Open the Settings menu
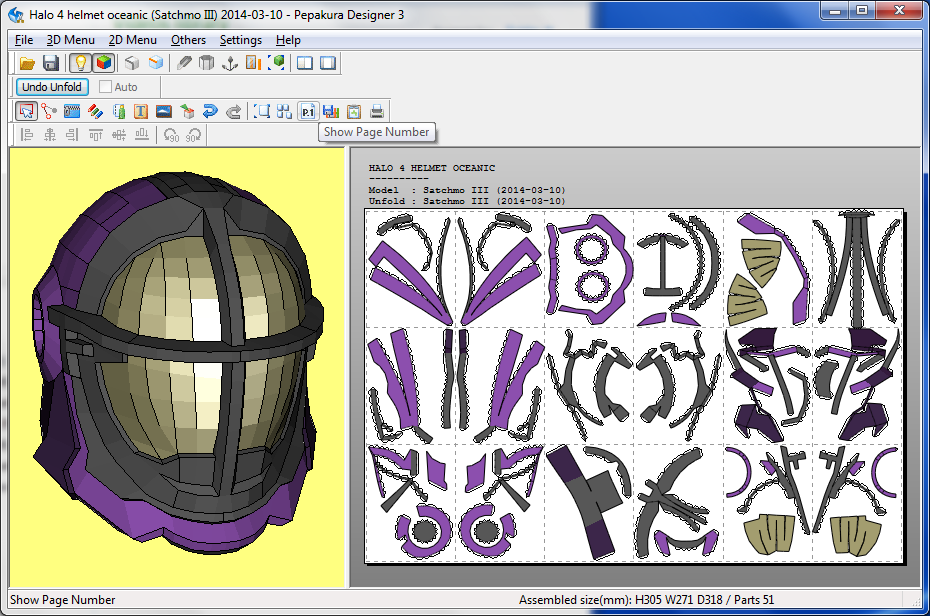The width and height of the screenshot is (930, 616). point(241,40)
